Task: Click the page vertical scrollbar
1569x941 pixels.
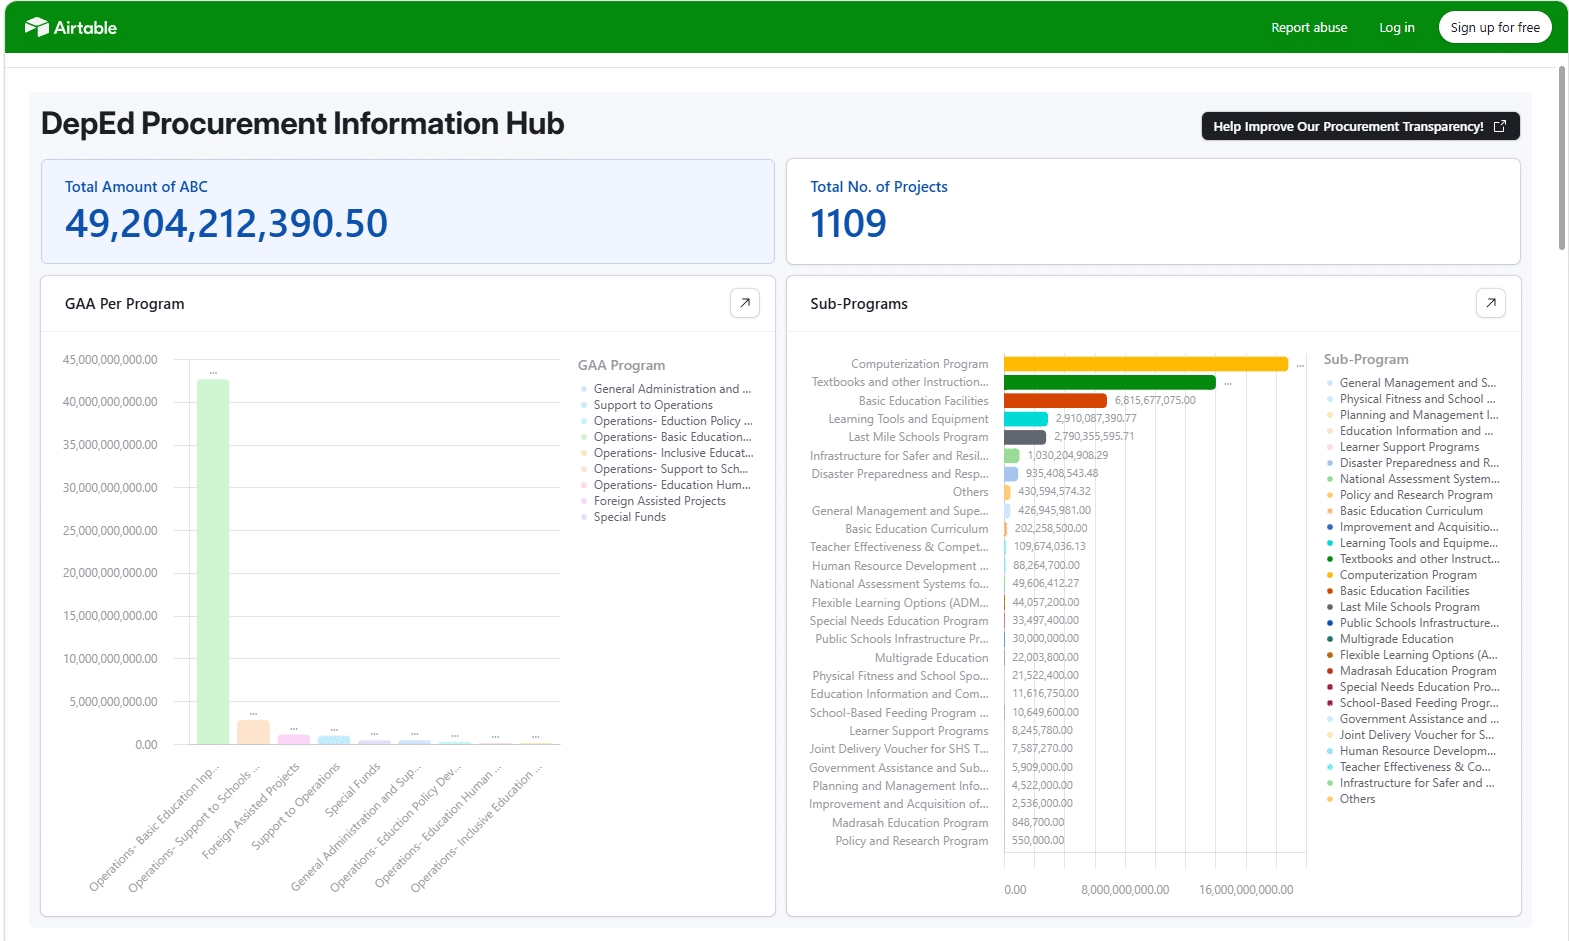Action: tap(1562, 158)
